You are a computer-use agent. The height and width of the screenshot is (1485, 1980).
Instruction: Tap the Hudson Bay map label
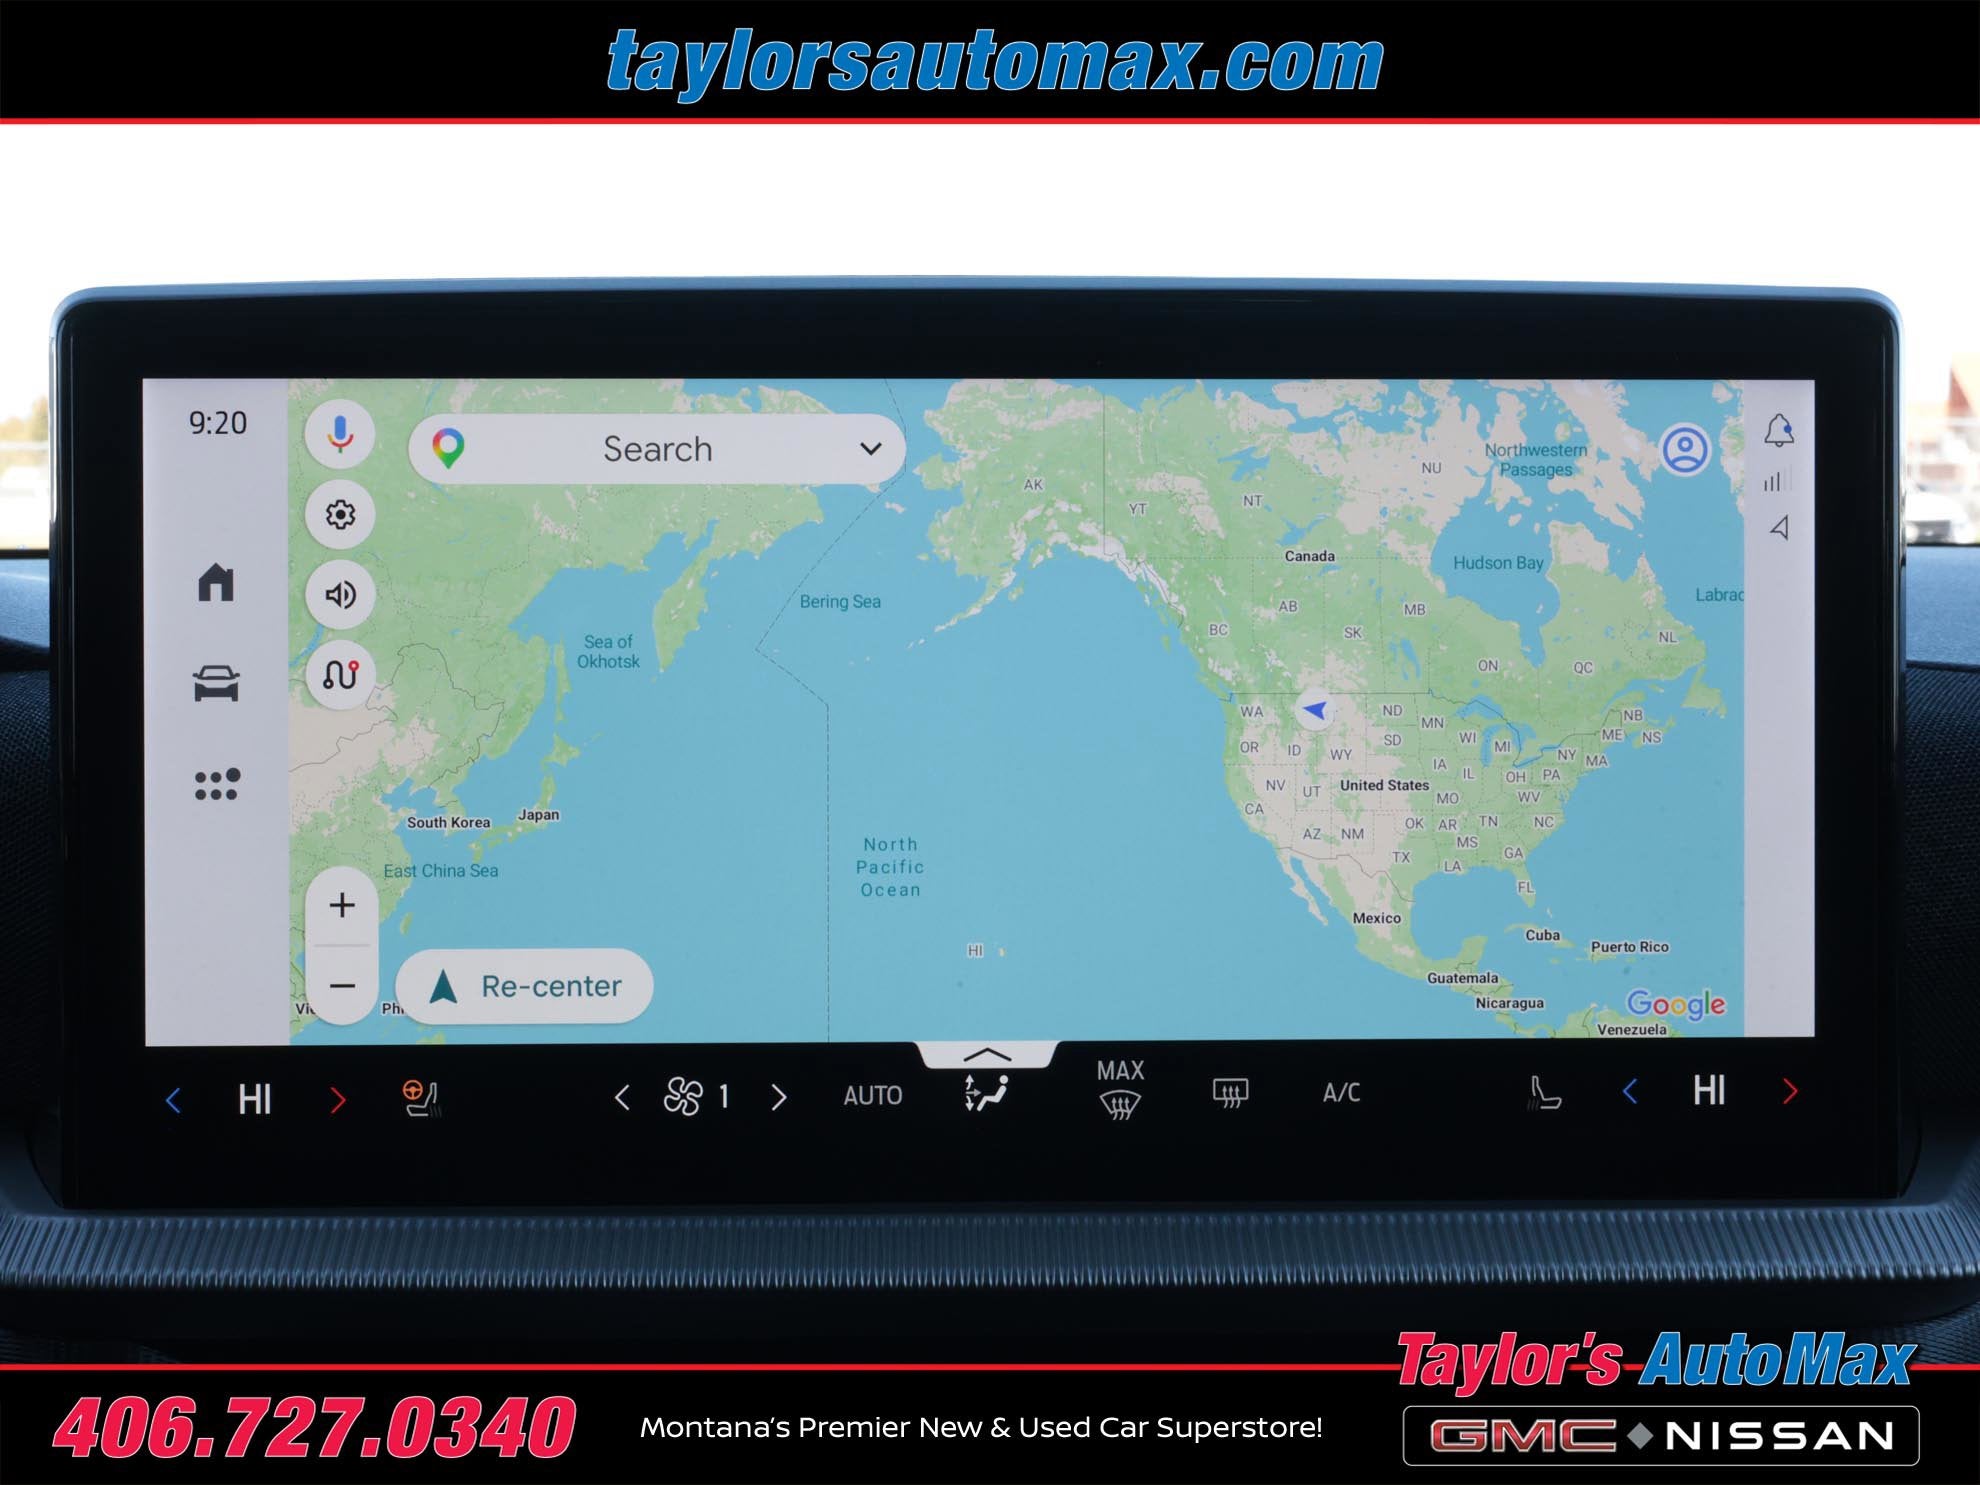pyautogui.click(x=1498, y=563)
